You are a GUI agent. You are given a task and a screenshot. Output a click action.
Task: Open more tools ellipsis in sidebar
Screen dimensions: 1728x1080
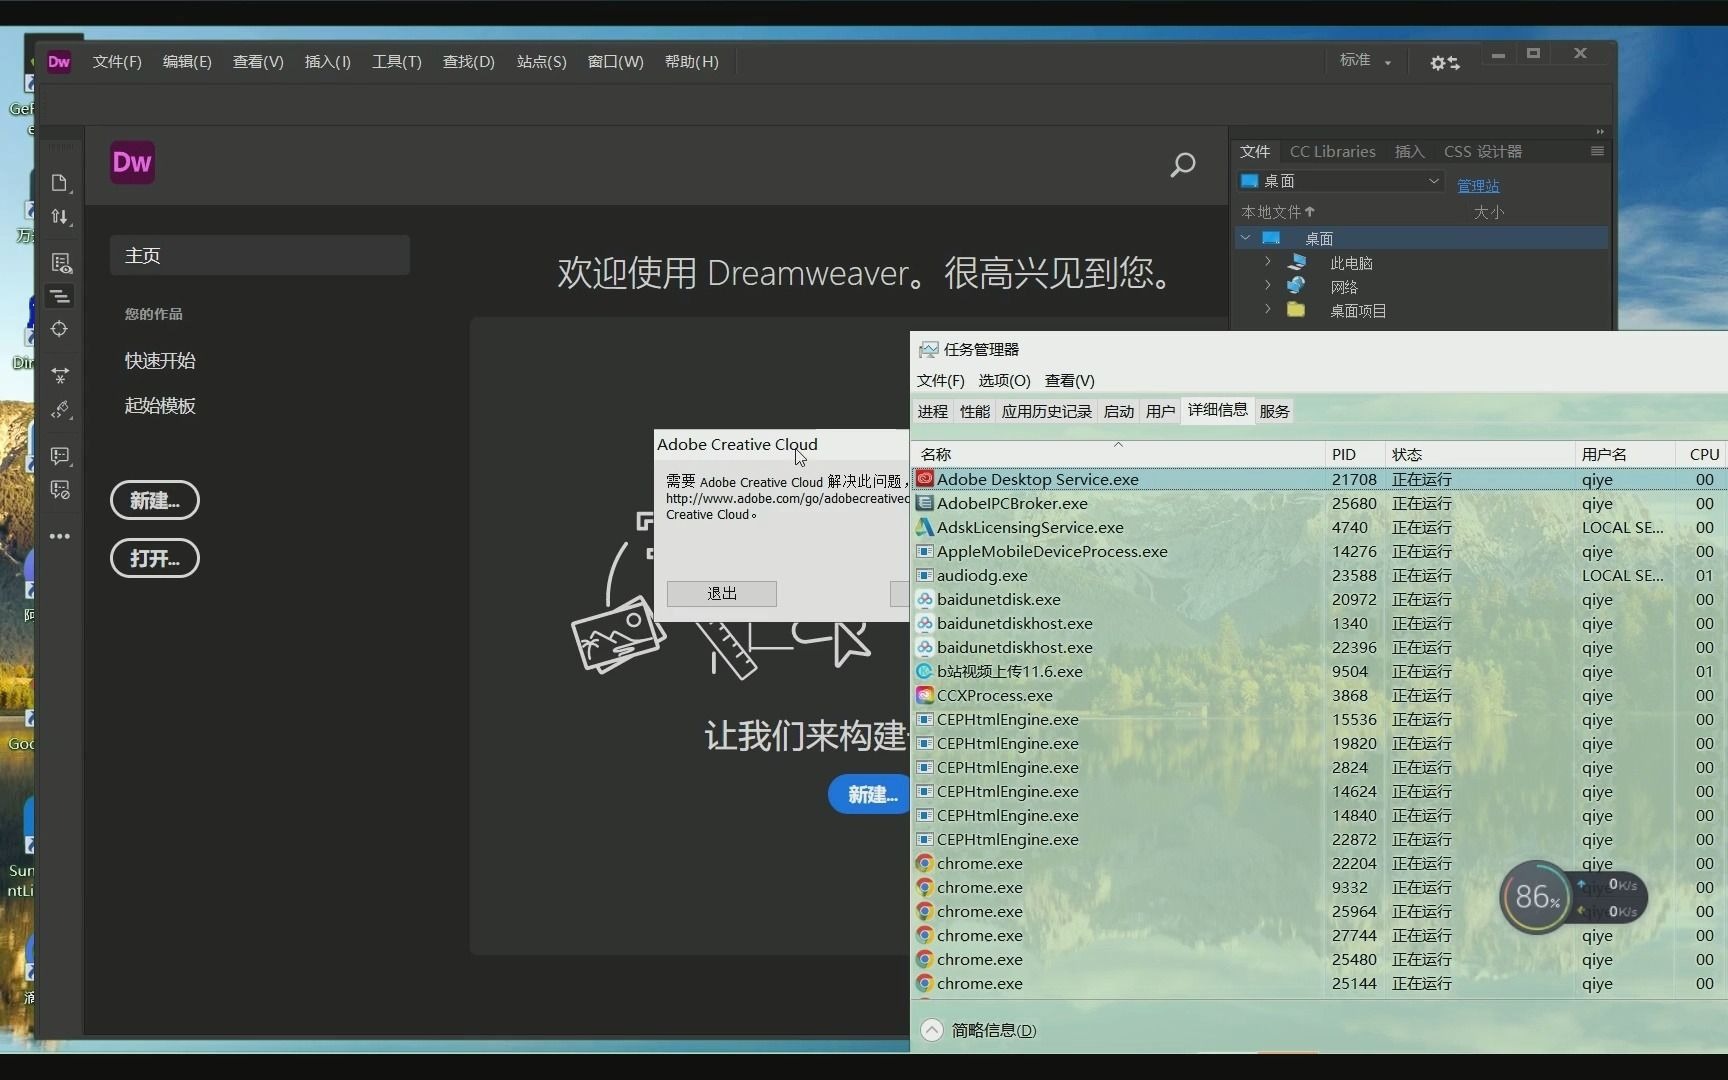(x=60, y=536)
